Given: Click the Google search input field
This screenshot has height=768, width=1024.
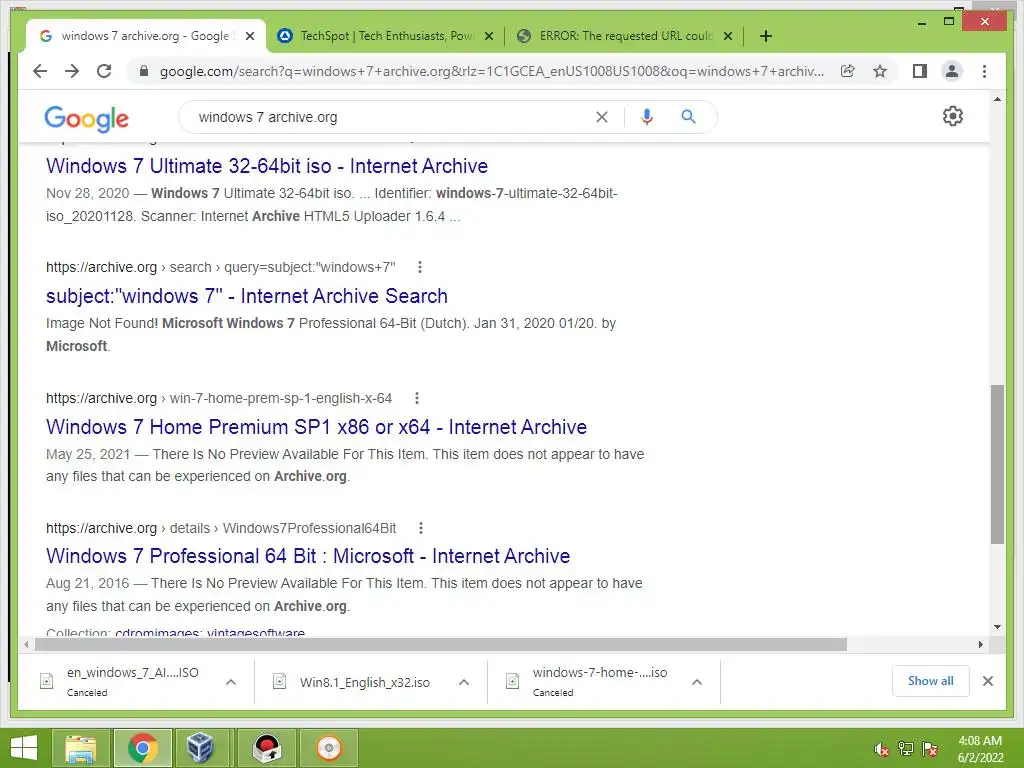Looking at the screenshot, I should (392, 117).
